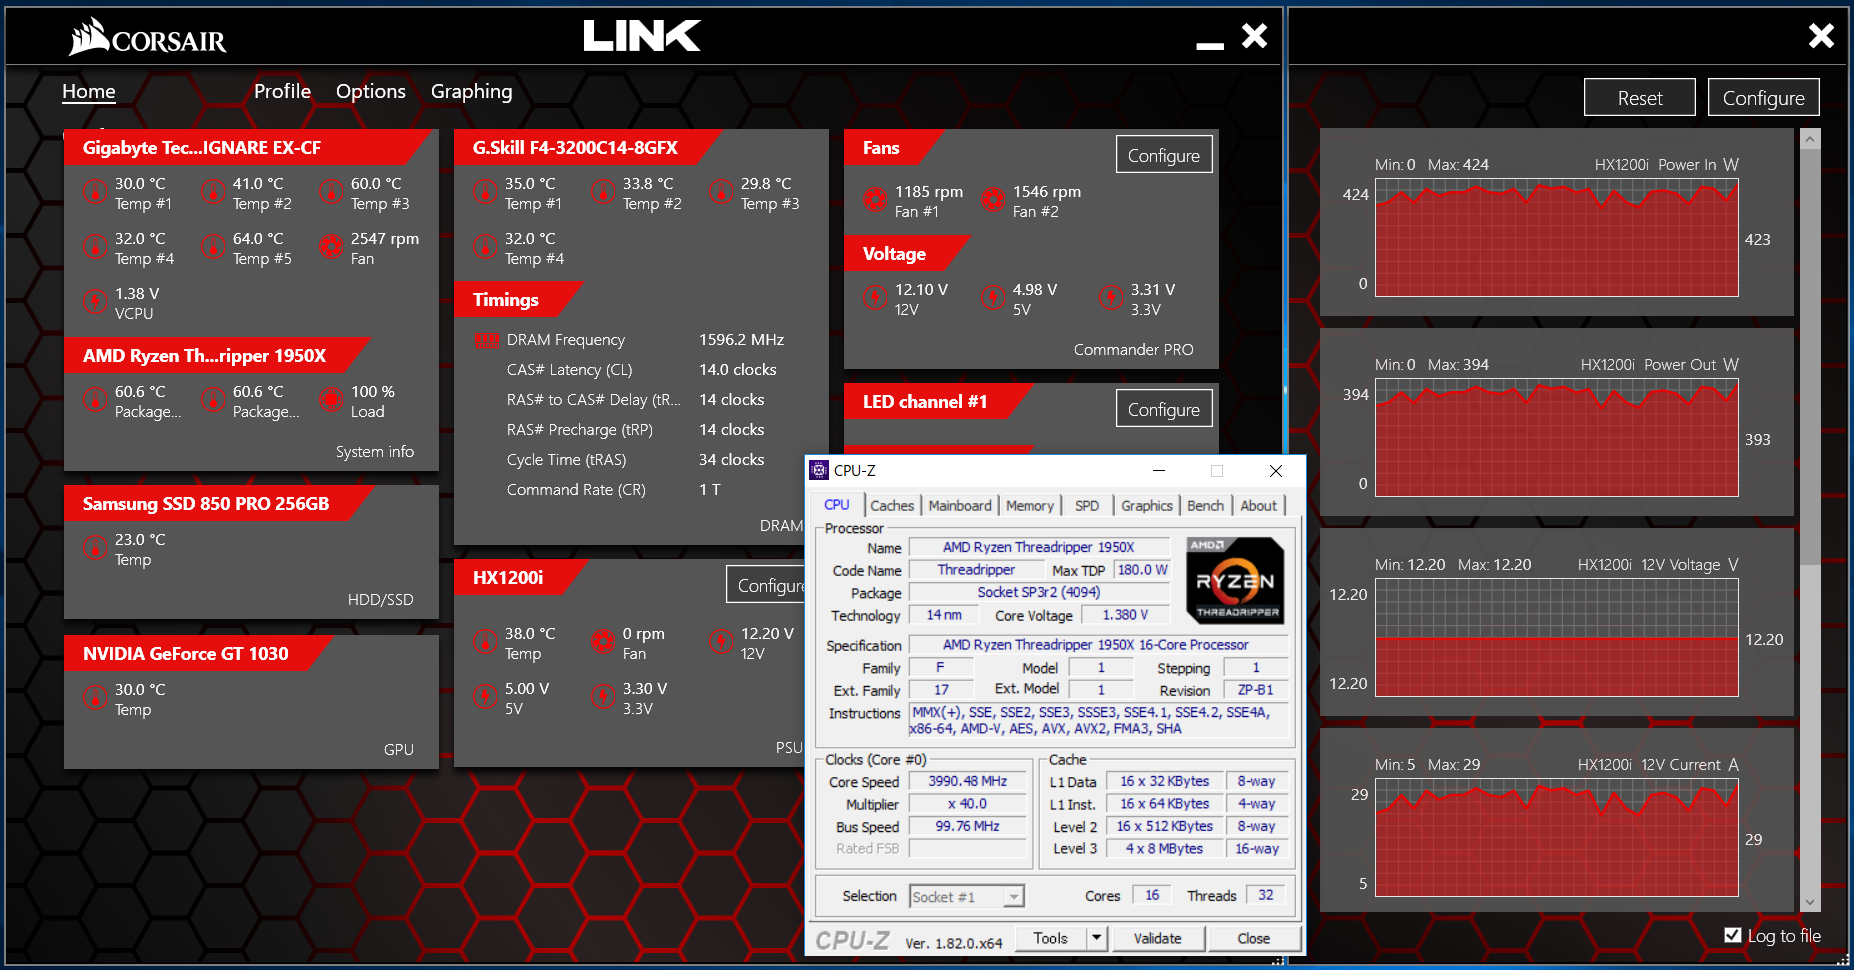Viewport: 1854px width, 970px height.
Task: Click the HX1200i 12V Voltage graph
Action: [x=1557, y=638]
